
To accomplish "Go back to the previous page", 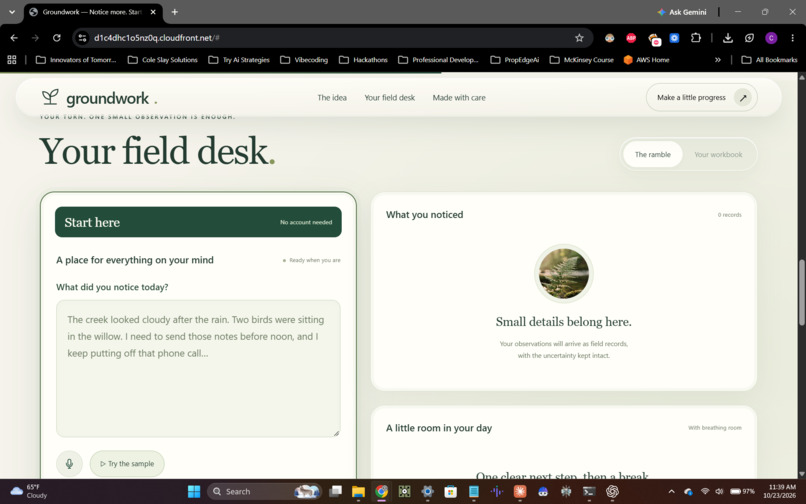I will 14,38.
